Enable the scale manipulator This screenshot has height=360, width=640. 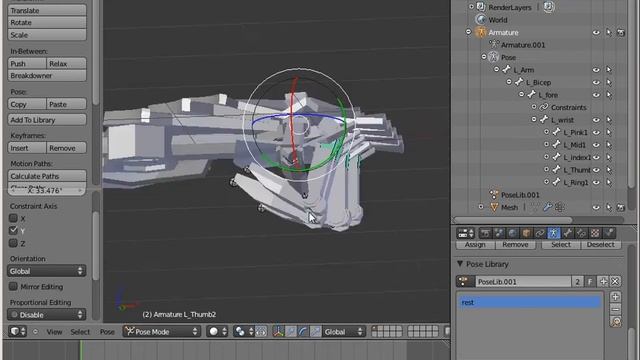(x=315, y=331)
